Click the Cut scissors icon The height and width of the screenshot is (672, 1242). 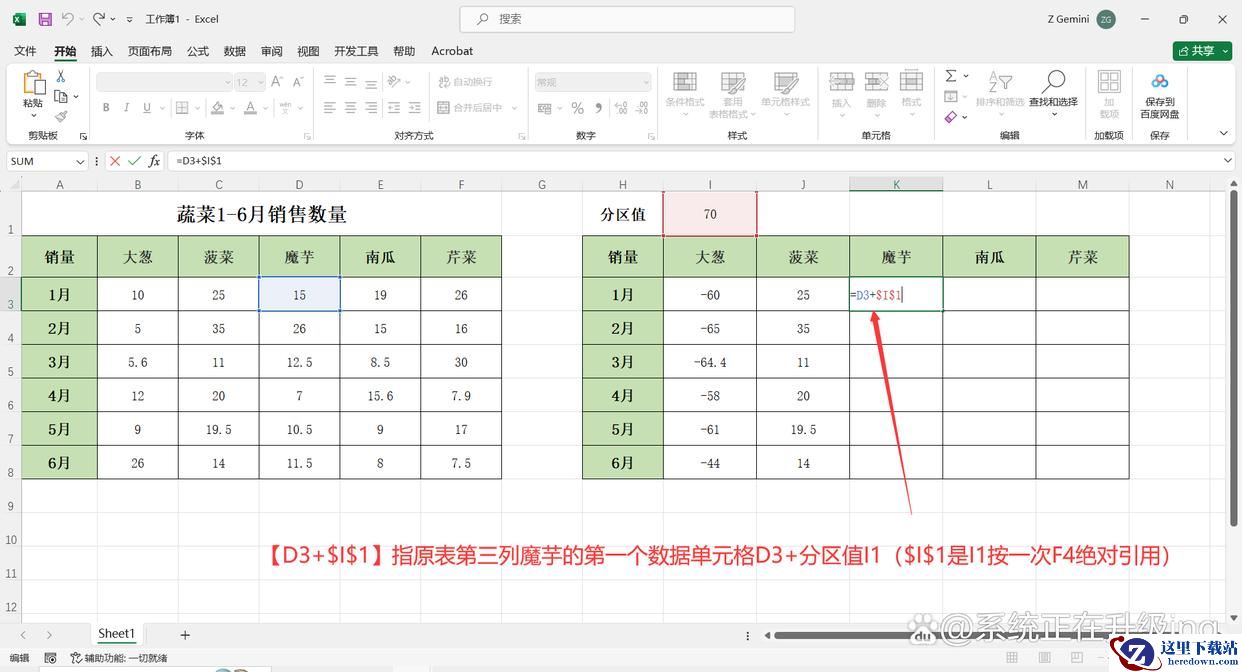pyautogui.click(x=61, y=76)
